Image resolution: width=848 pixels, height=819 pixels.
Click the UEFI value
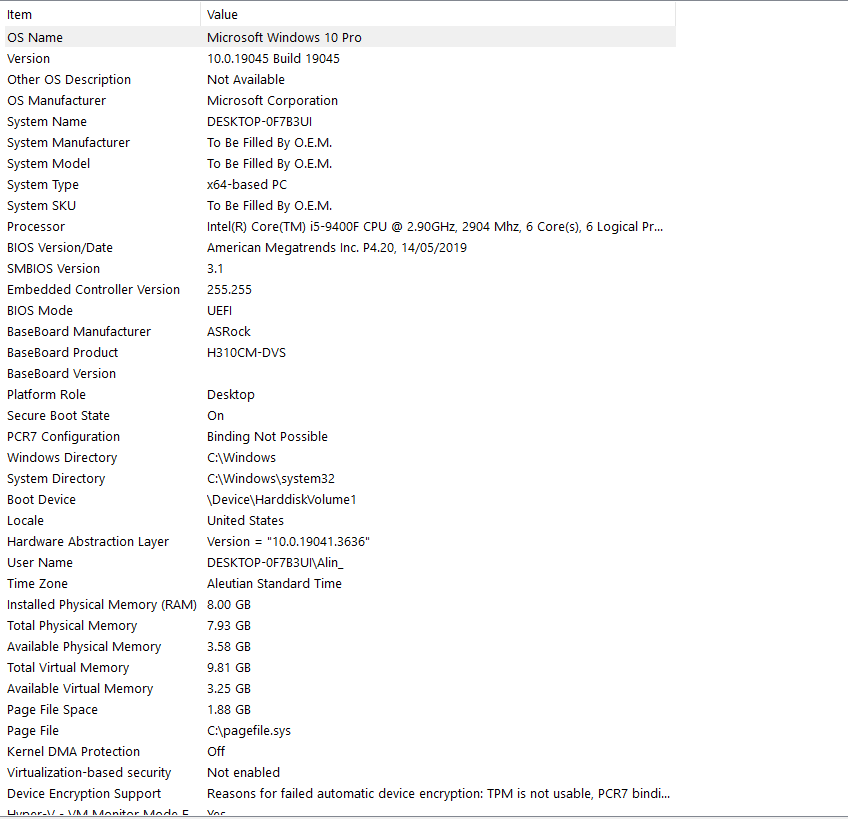point(219,311)
